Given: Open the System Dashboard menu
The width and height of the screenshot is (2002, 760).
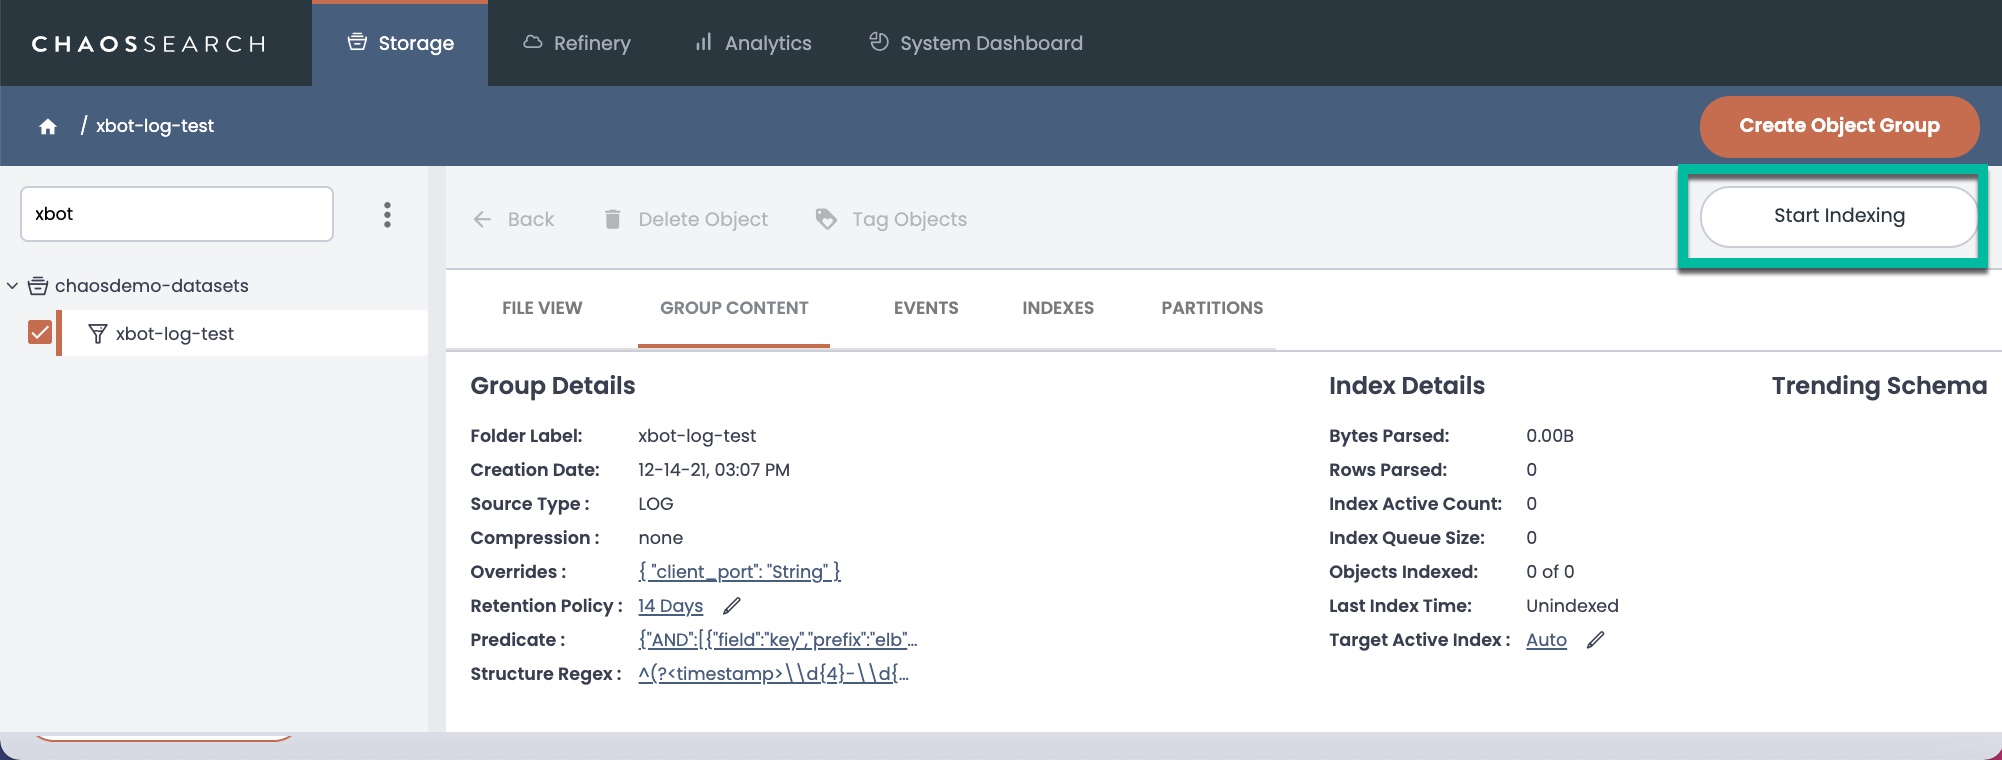Looking at the screenshot, I should click(x=976, y=43).
